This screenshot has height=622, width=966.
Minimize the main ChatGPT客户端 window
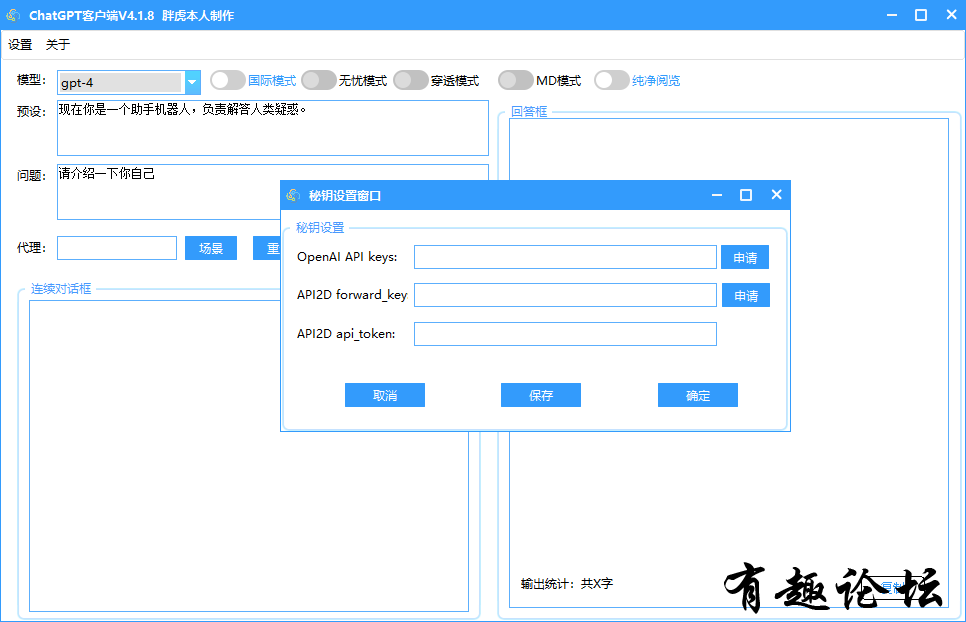point(891,15)
